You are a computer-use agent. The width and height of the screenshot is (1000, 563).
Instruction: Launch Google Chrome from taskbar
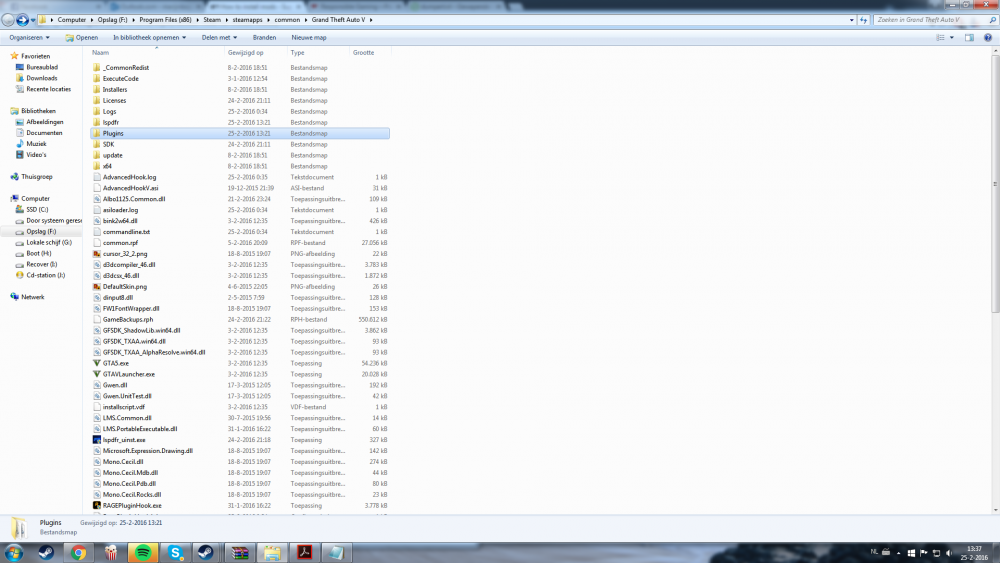(x=78, y=553)
